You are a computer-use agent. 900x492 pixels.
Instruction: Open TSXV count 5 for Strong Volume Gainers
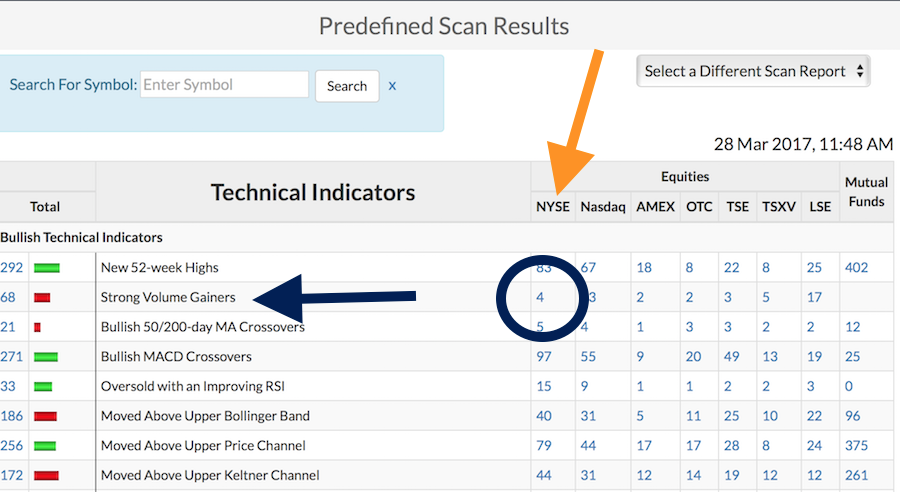coord(766,297)
